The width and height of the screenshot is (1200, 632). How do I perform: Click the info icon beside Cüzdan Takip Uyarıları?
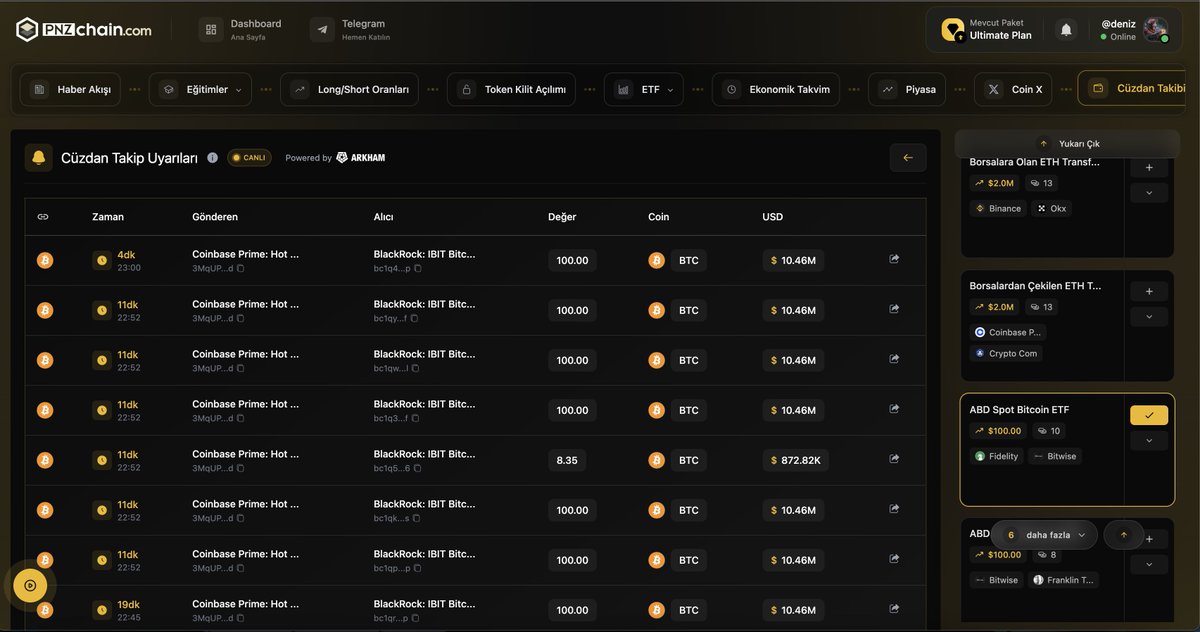point(212,158)
